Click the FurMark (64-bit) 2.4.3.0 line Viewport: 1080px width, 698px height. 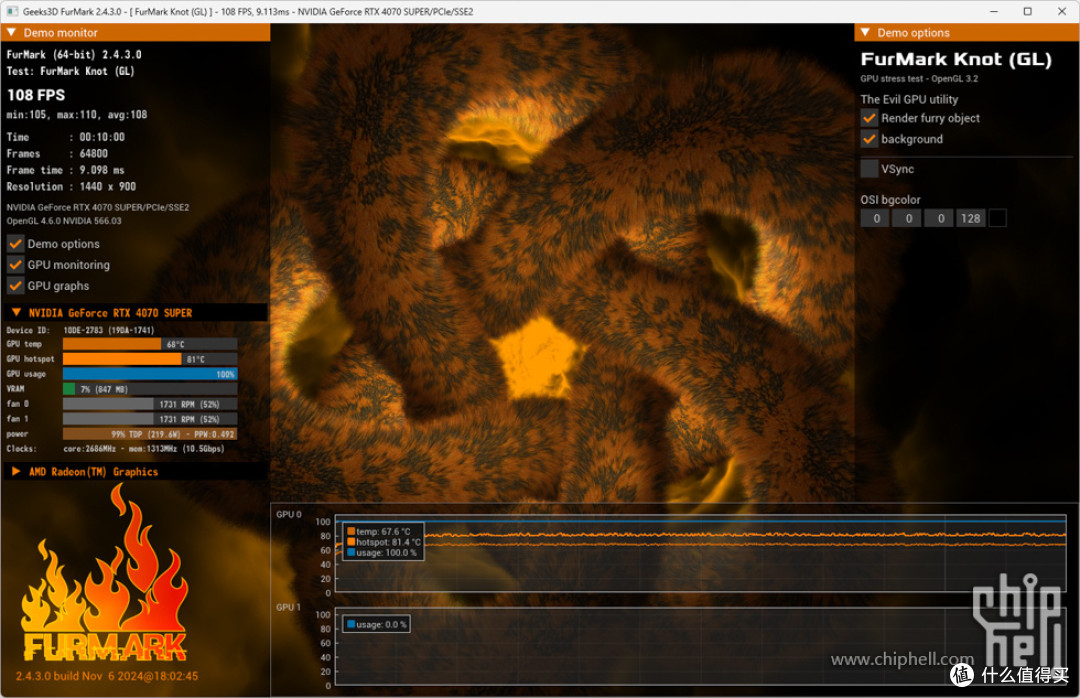coord(74,54)
